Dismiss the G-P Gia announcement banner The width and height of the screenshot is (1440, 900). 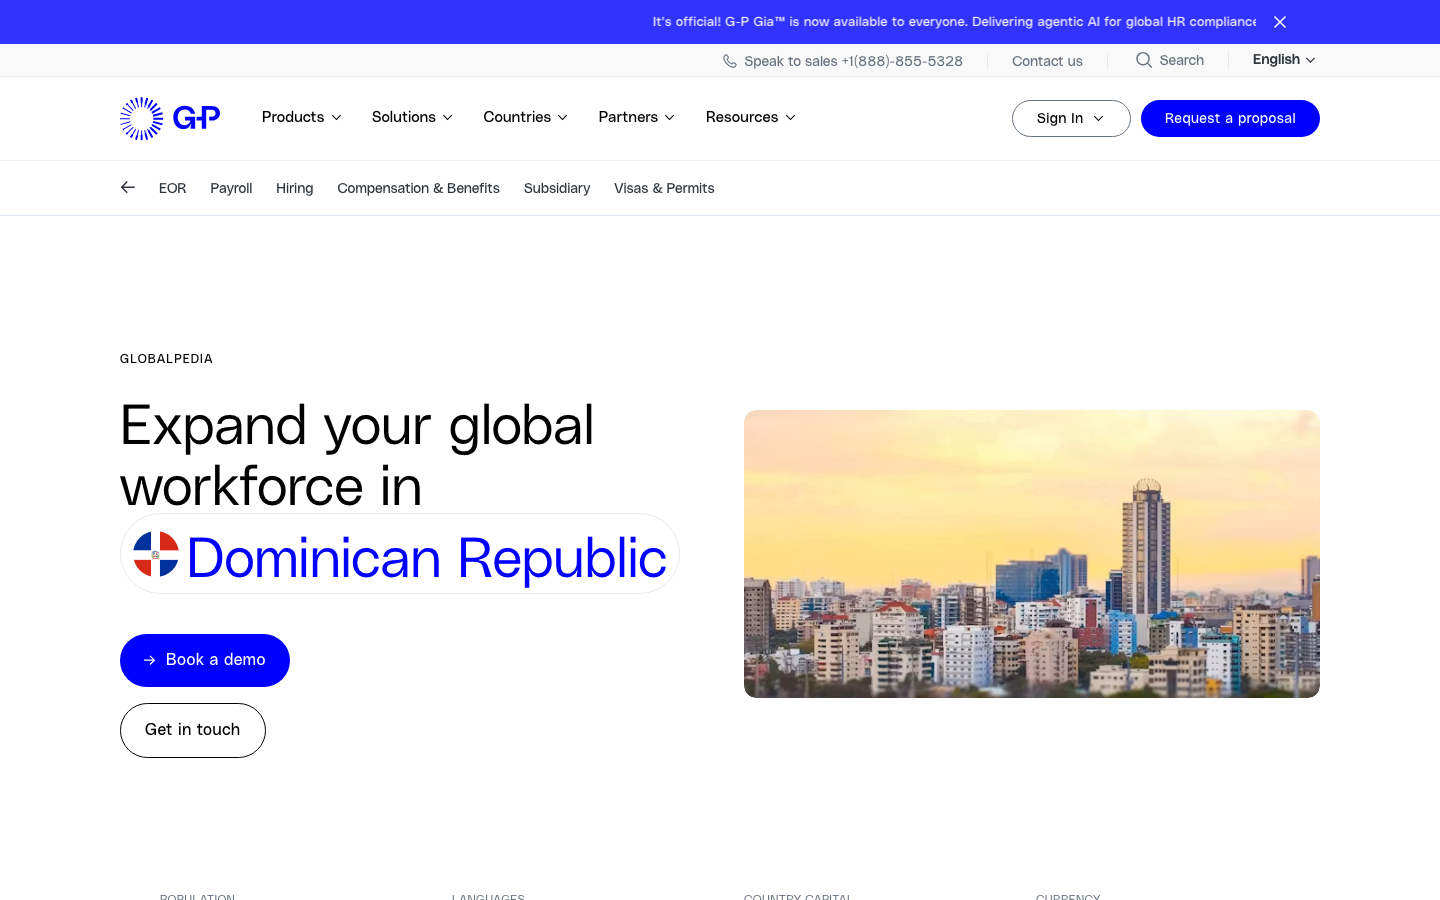1280,22
